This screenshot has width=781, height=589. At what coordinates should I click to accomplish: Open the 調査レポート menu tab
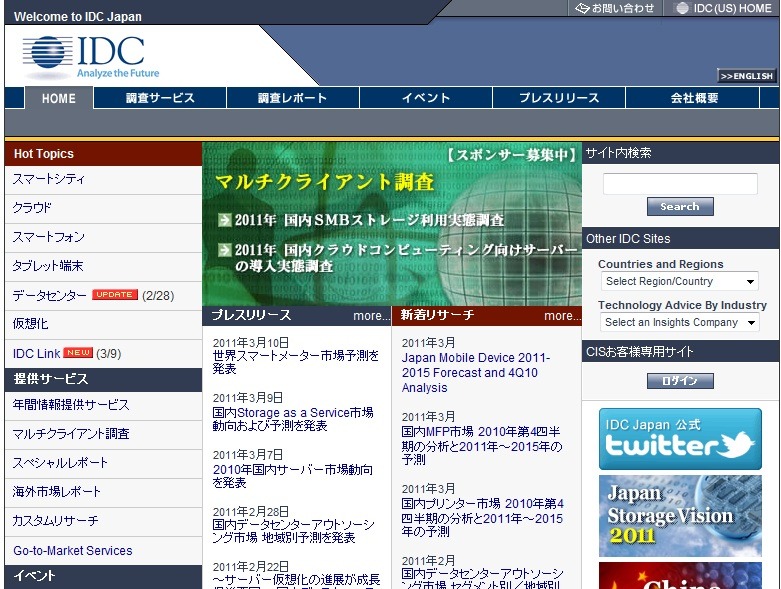click(293, 98)
